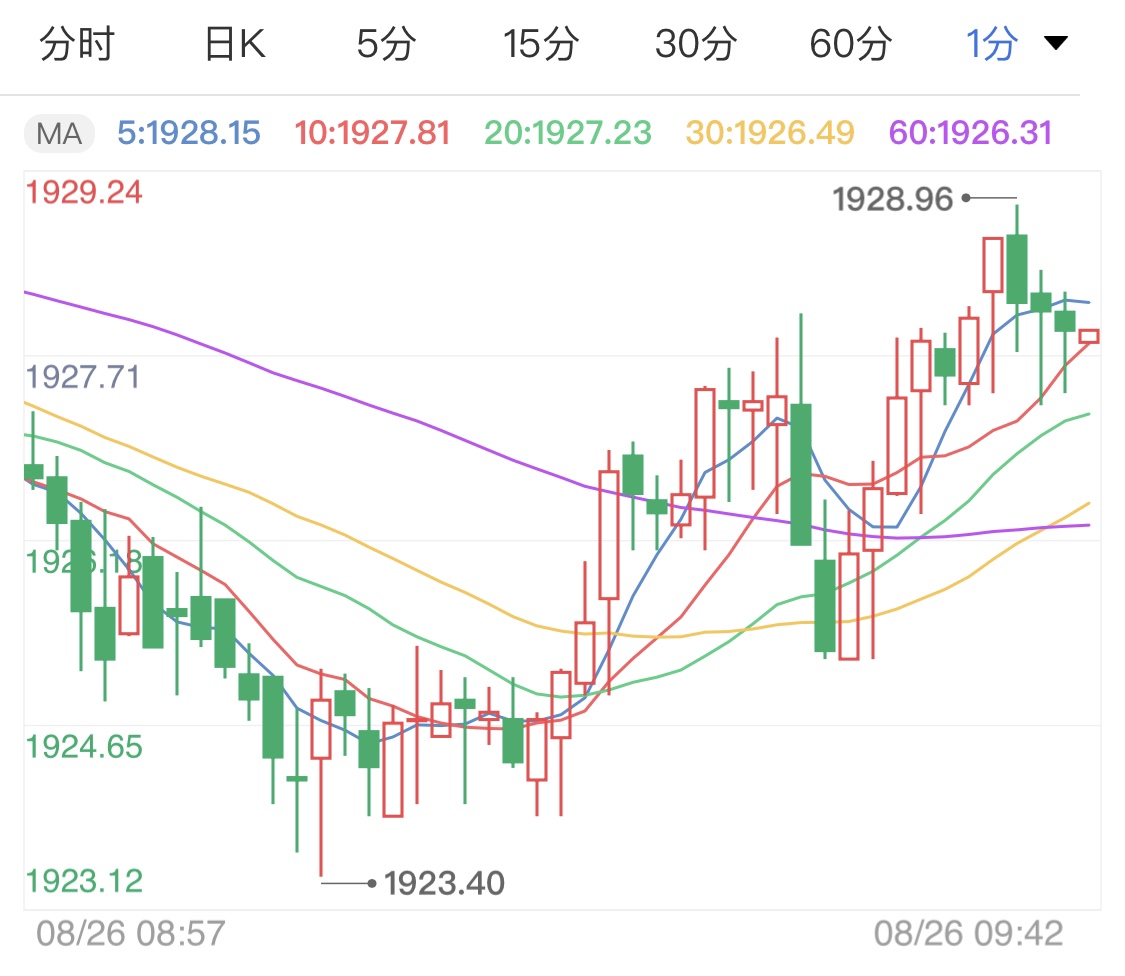Expand the interval dropdown arrow next to 1分
This screenshot has height=976, width=1125.
tap(1055, 43)
